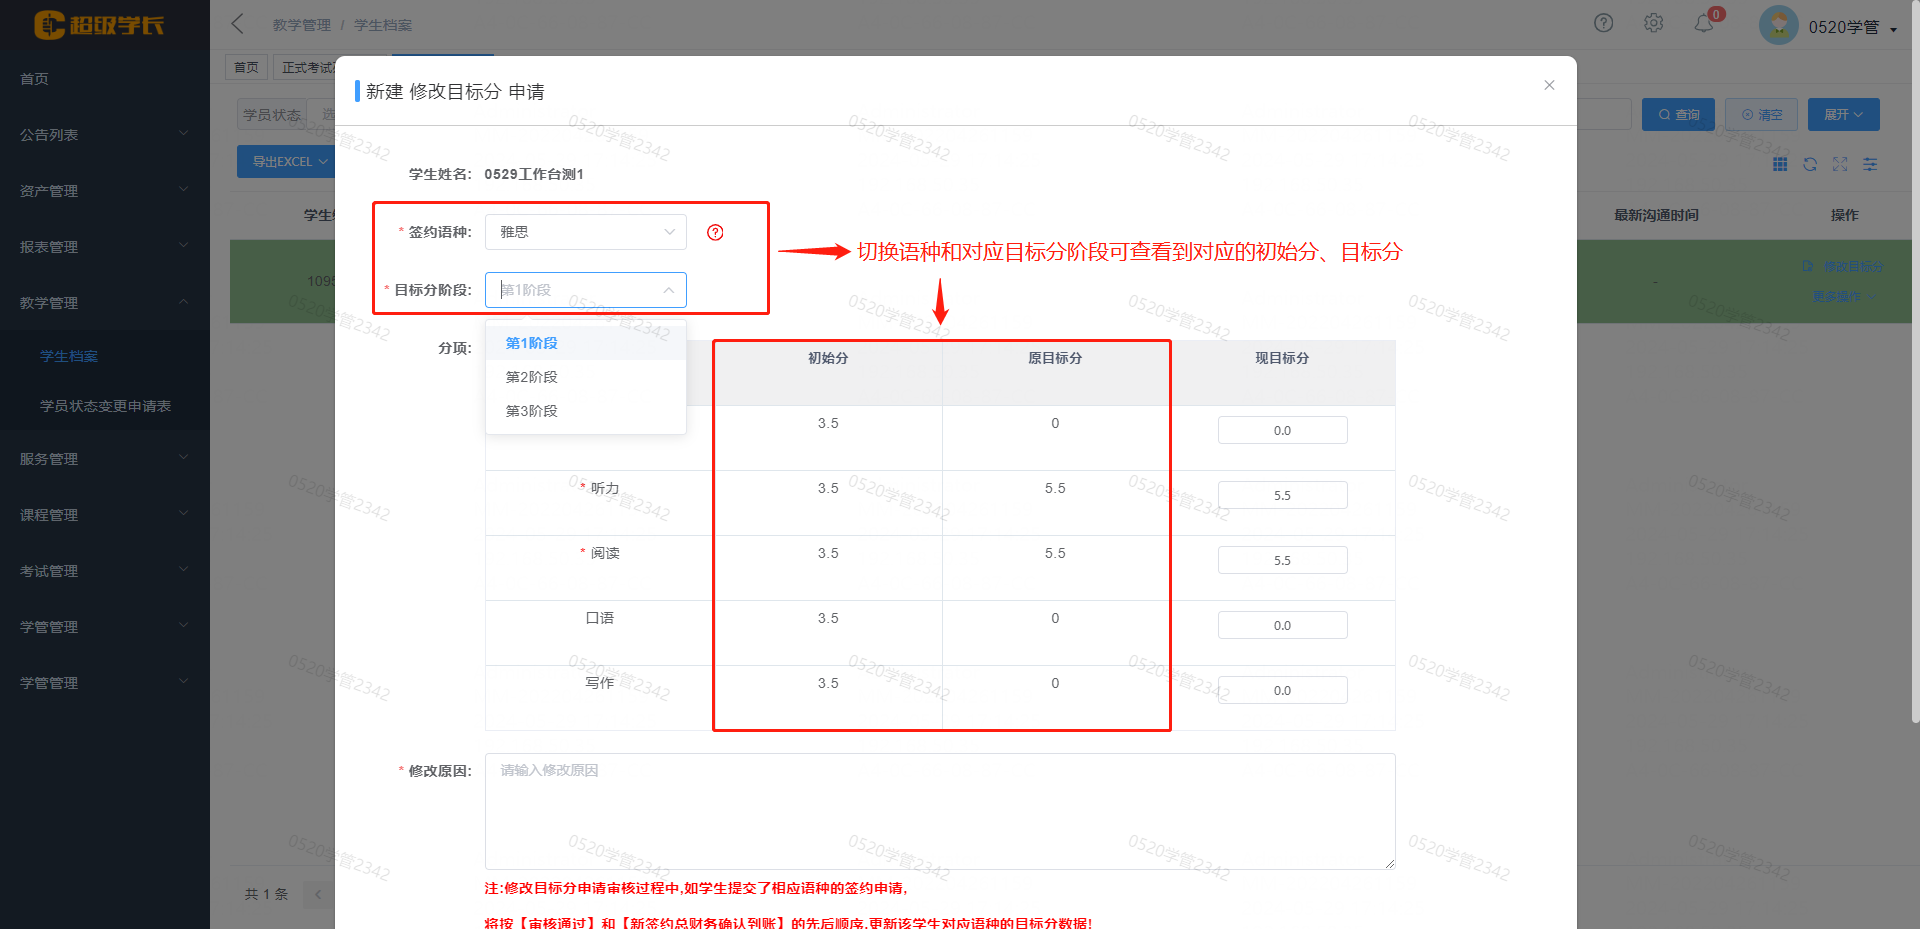Image resolution: width=1920 pixels, height=929 pixels.
Task: Click the grid view icon above the table
Action: pos(1780,164)
